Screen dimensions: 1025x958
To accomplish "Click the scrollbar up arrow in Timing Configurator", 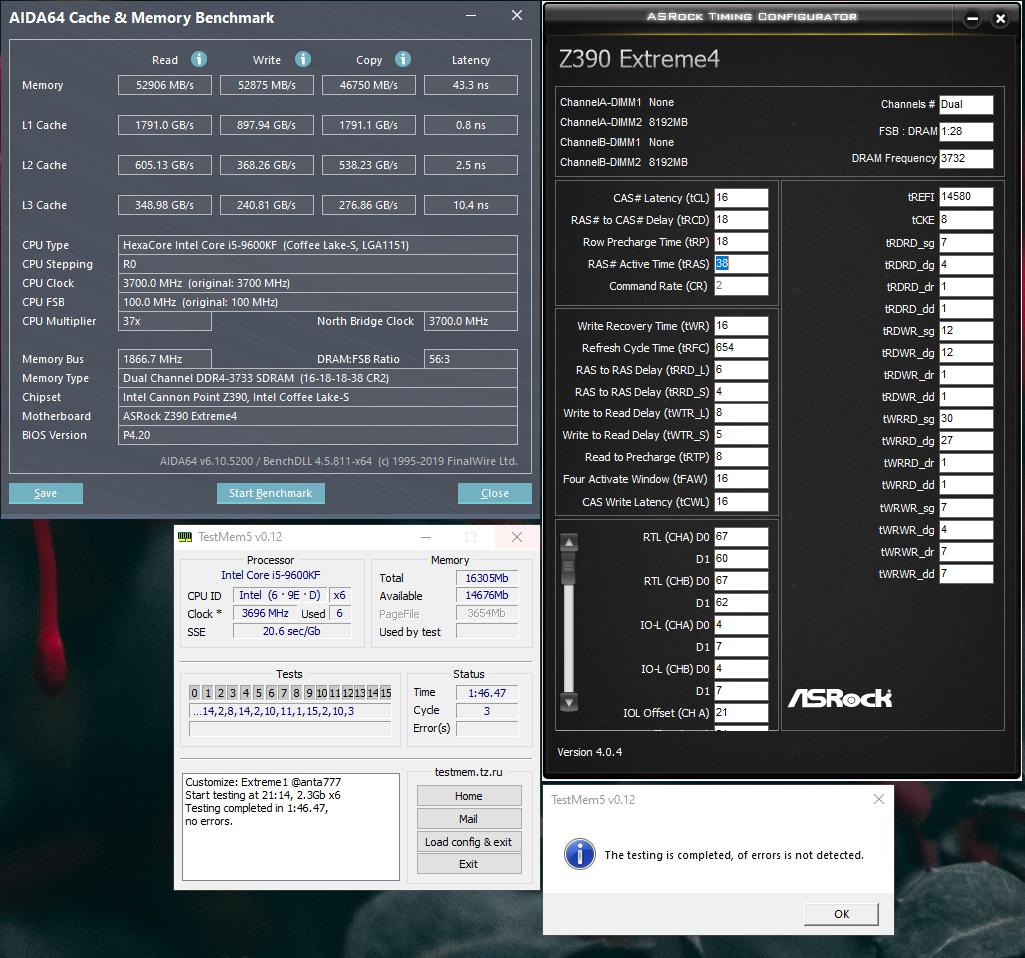I will [x=569, y=542].
